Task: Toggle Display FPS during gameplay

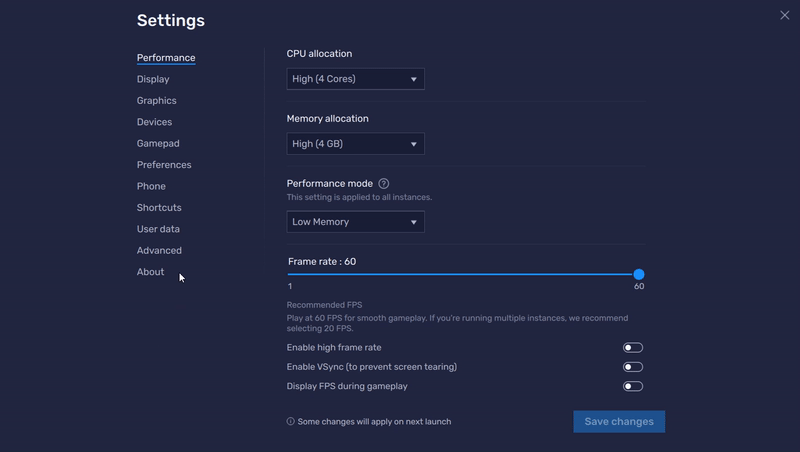Action: tap(632, 386)
